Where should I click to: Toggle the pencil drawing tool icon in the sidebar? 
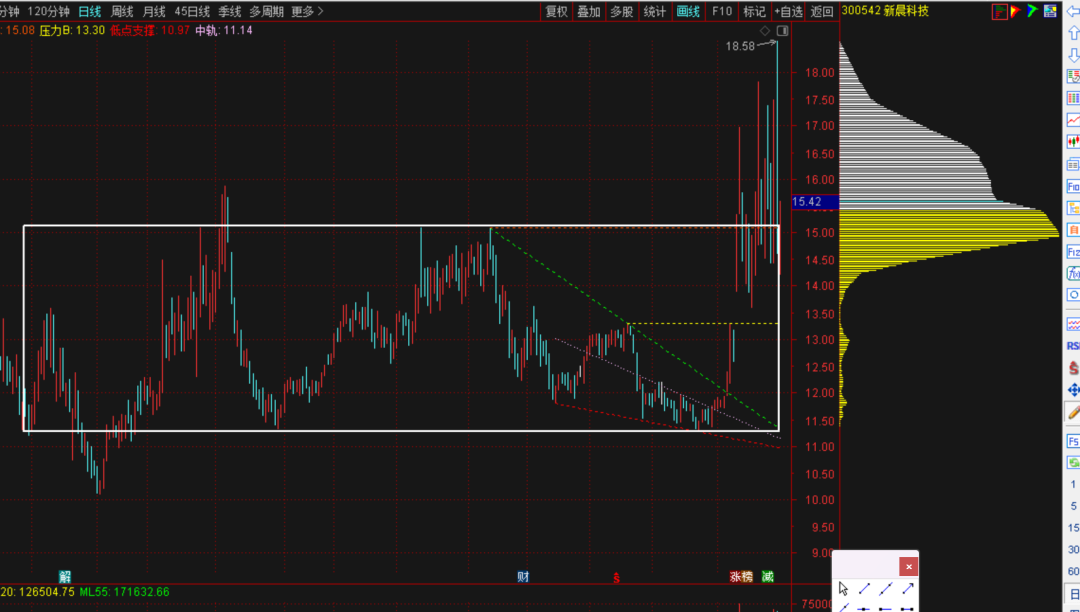pos(1073,412)
